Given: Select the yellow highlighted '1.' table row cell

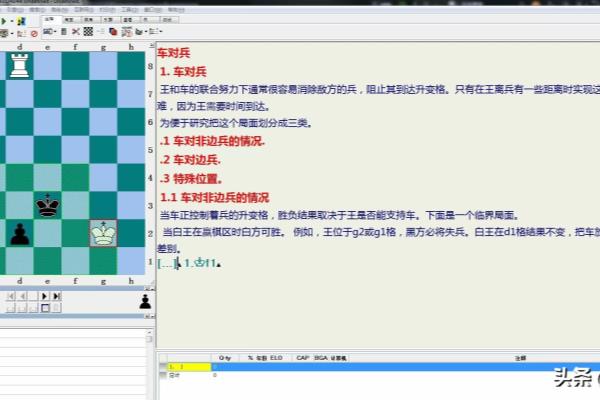Looking at the screenshot, I should (189, 367).
